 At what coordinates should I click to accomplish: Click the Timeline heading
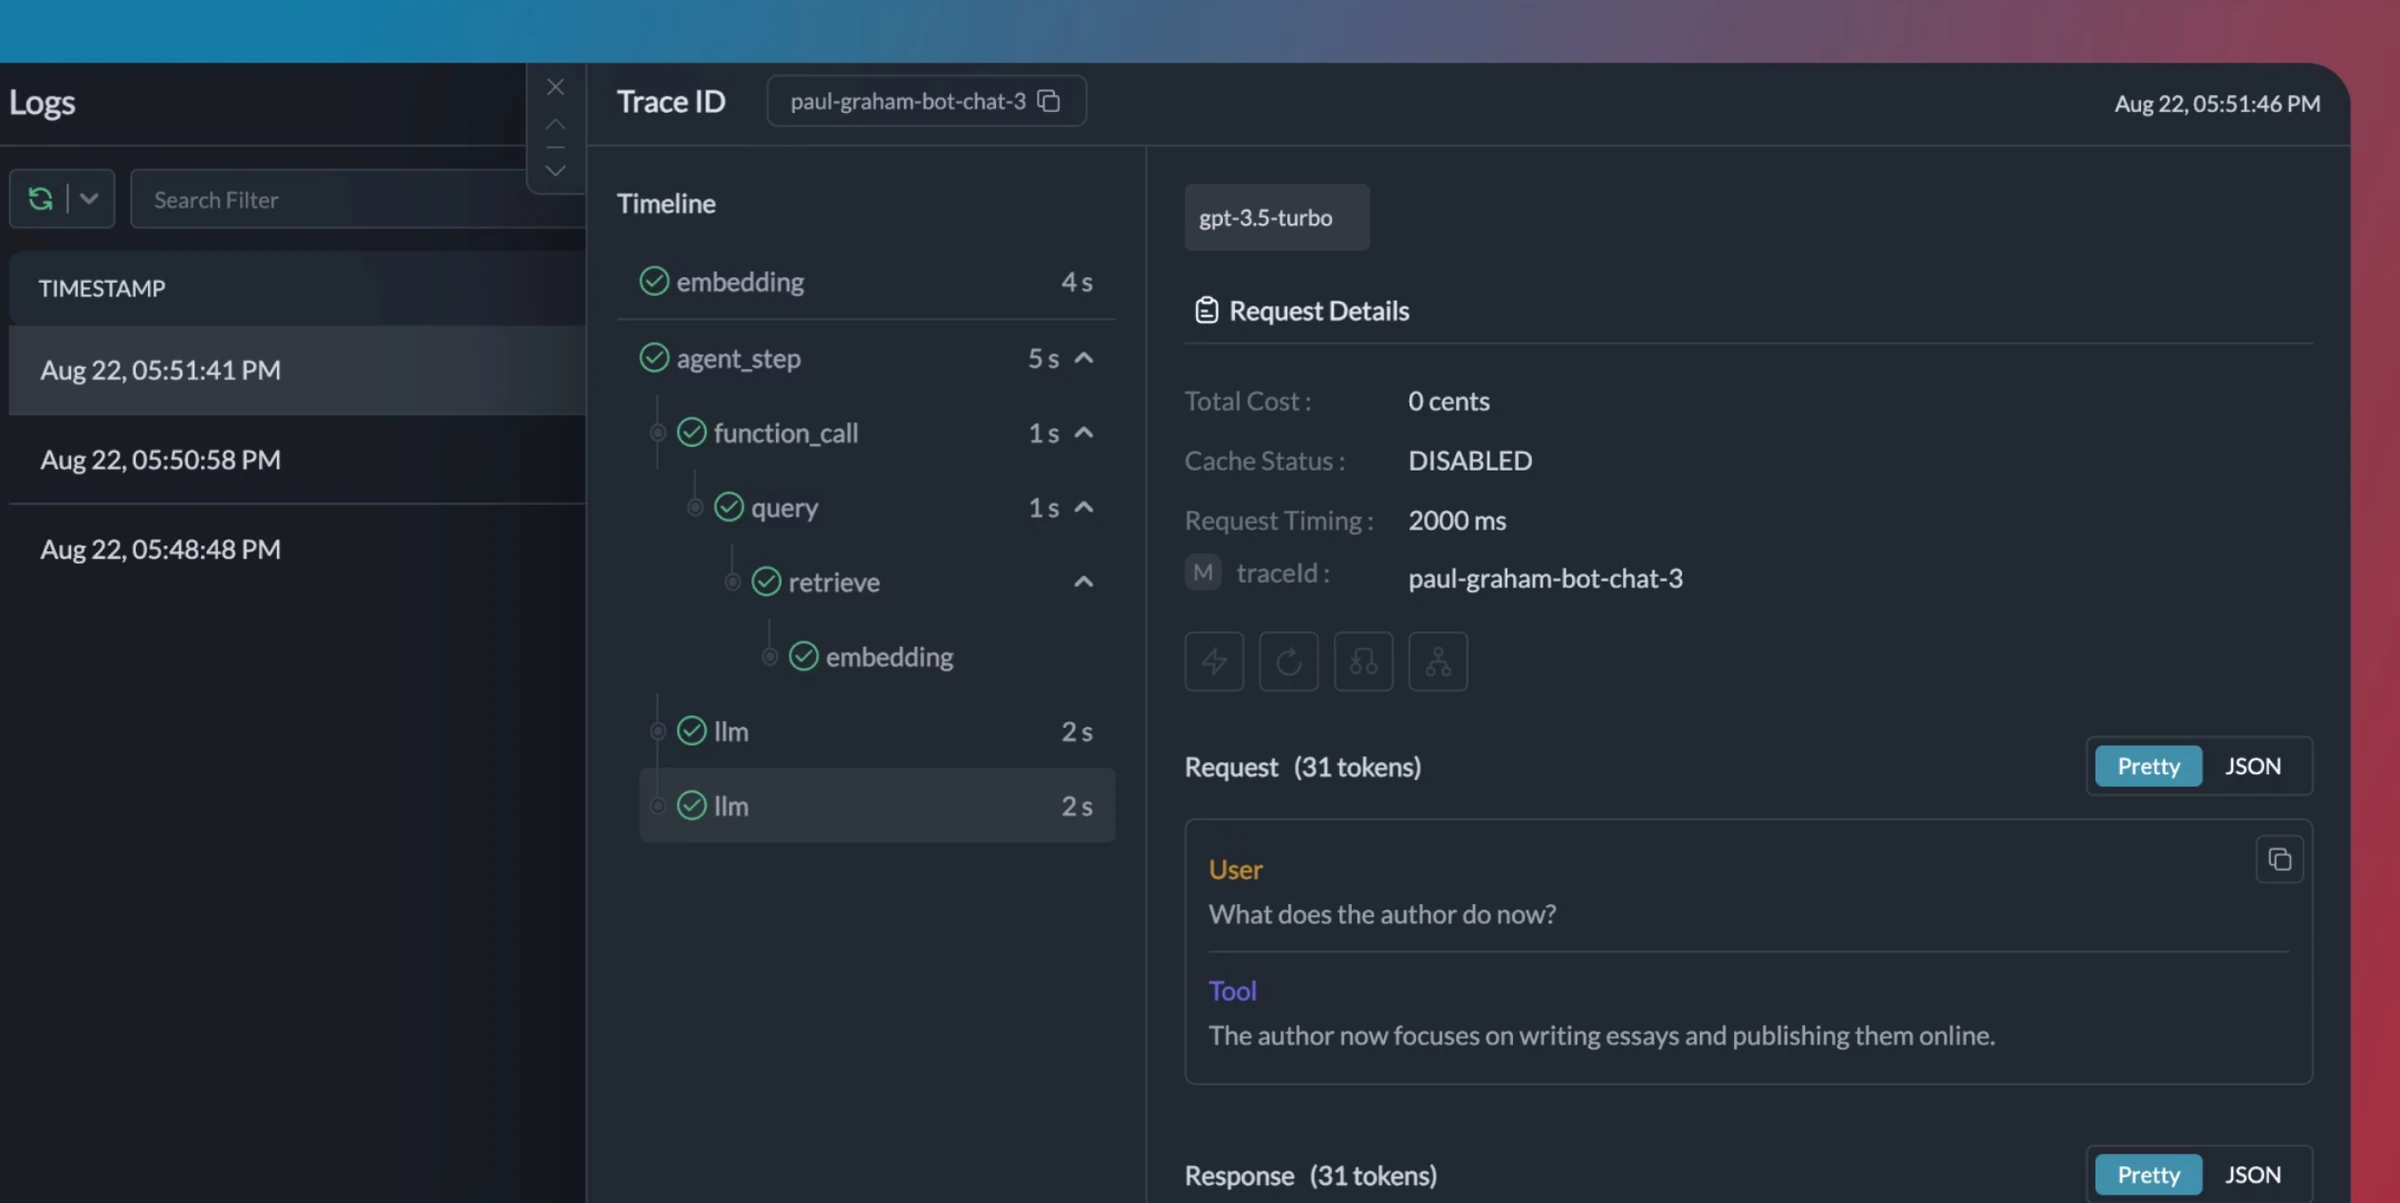pyautogui.click(x=666, y=203)
